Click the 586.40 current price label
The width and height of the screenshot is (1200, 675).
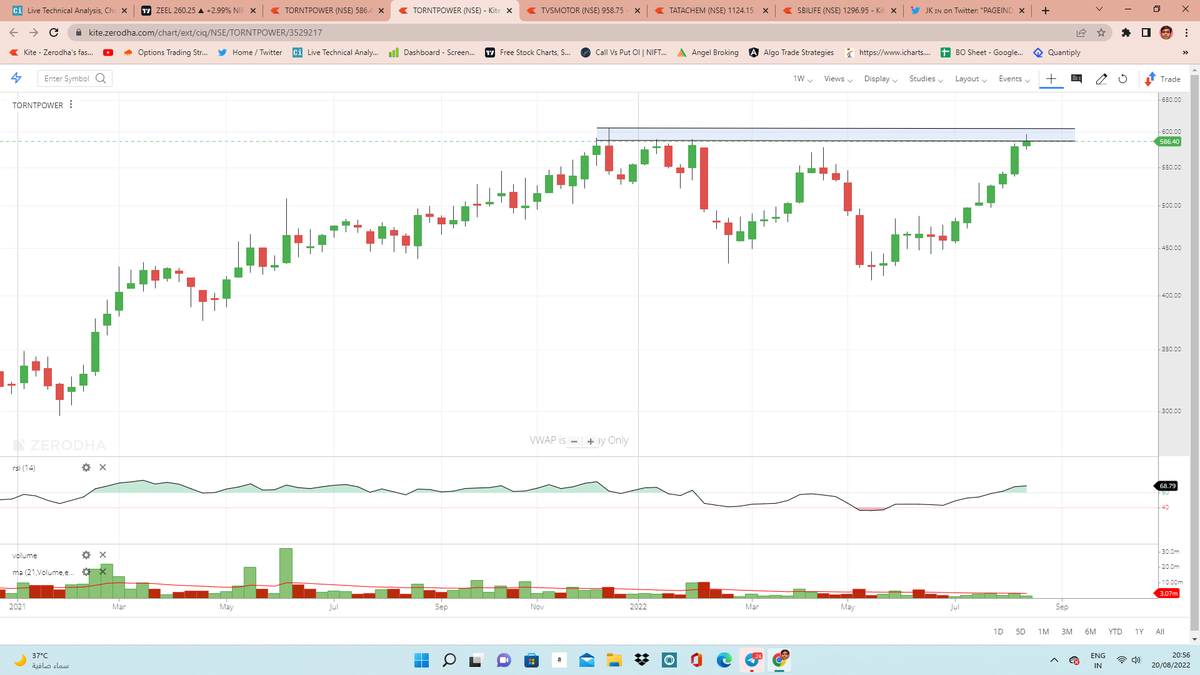pyautogui.click(x=1168, y=142)
